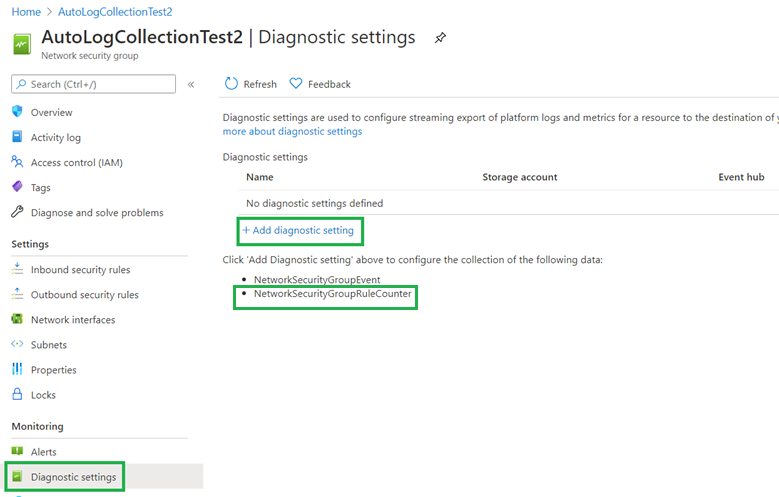Click the pin icon next to the title
The height and width of the screenshot is (497, 779).
440,38
